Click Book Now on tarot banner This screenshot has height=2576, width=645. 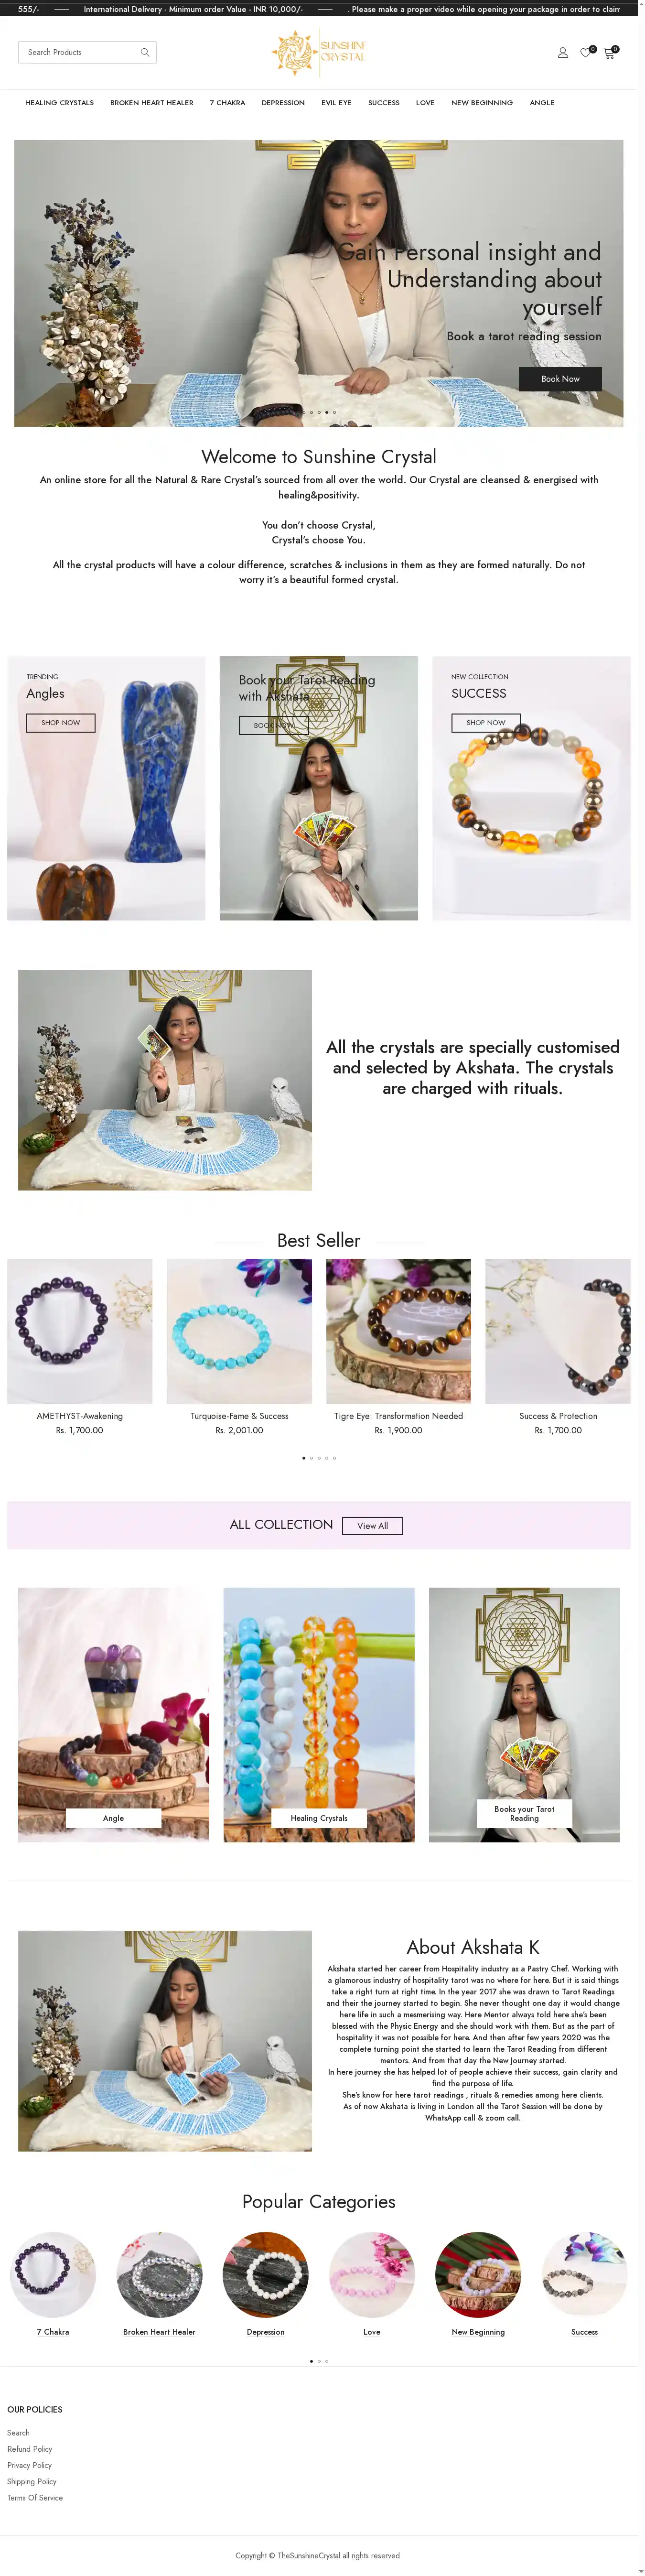560,379
